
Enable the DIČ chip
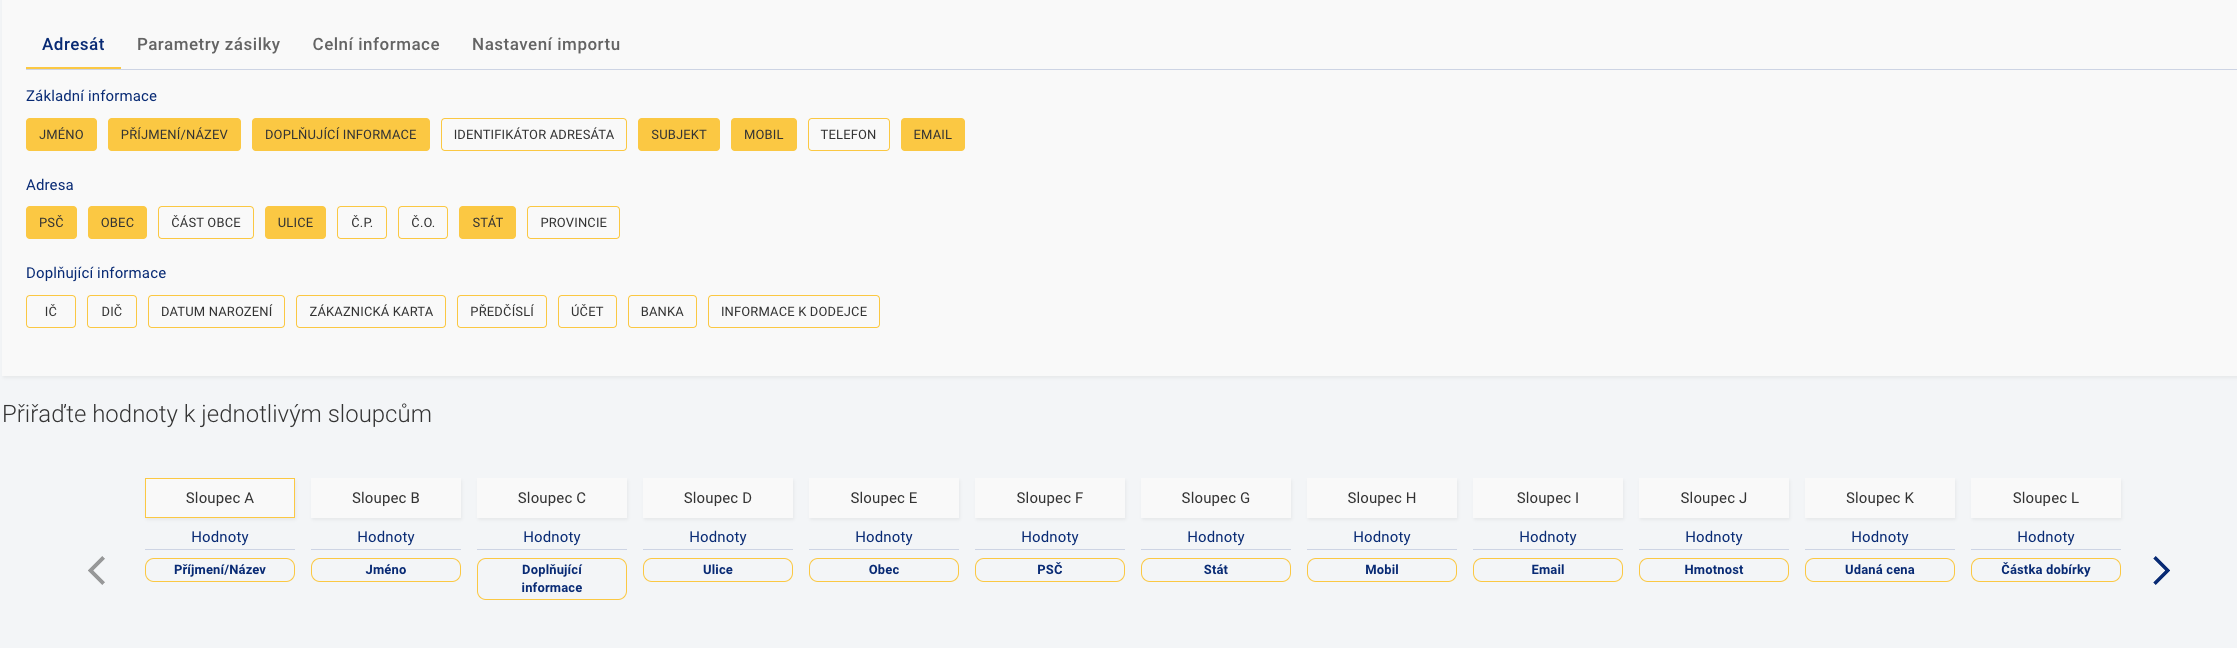pyautogui.click(x=112, y=311)
